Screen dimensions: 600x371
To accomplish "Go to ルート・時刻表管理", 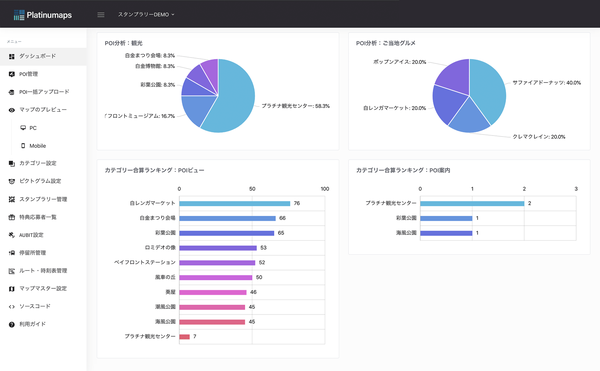I will tap(43, 271).
